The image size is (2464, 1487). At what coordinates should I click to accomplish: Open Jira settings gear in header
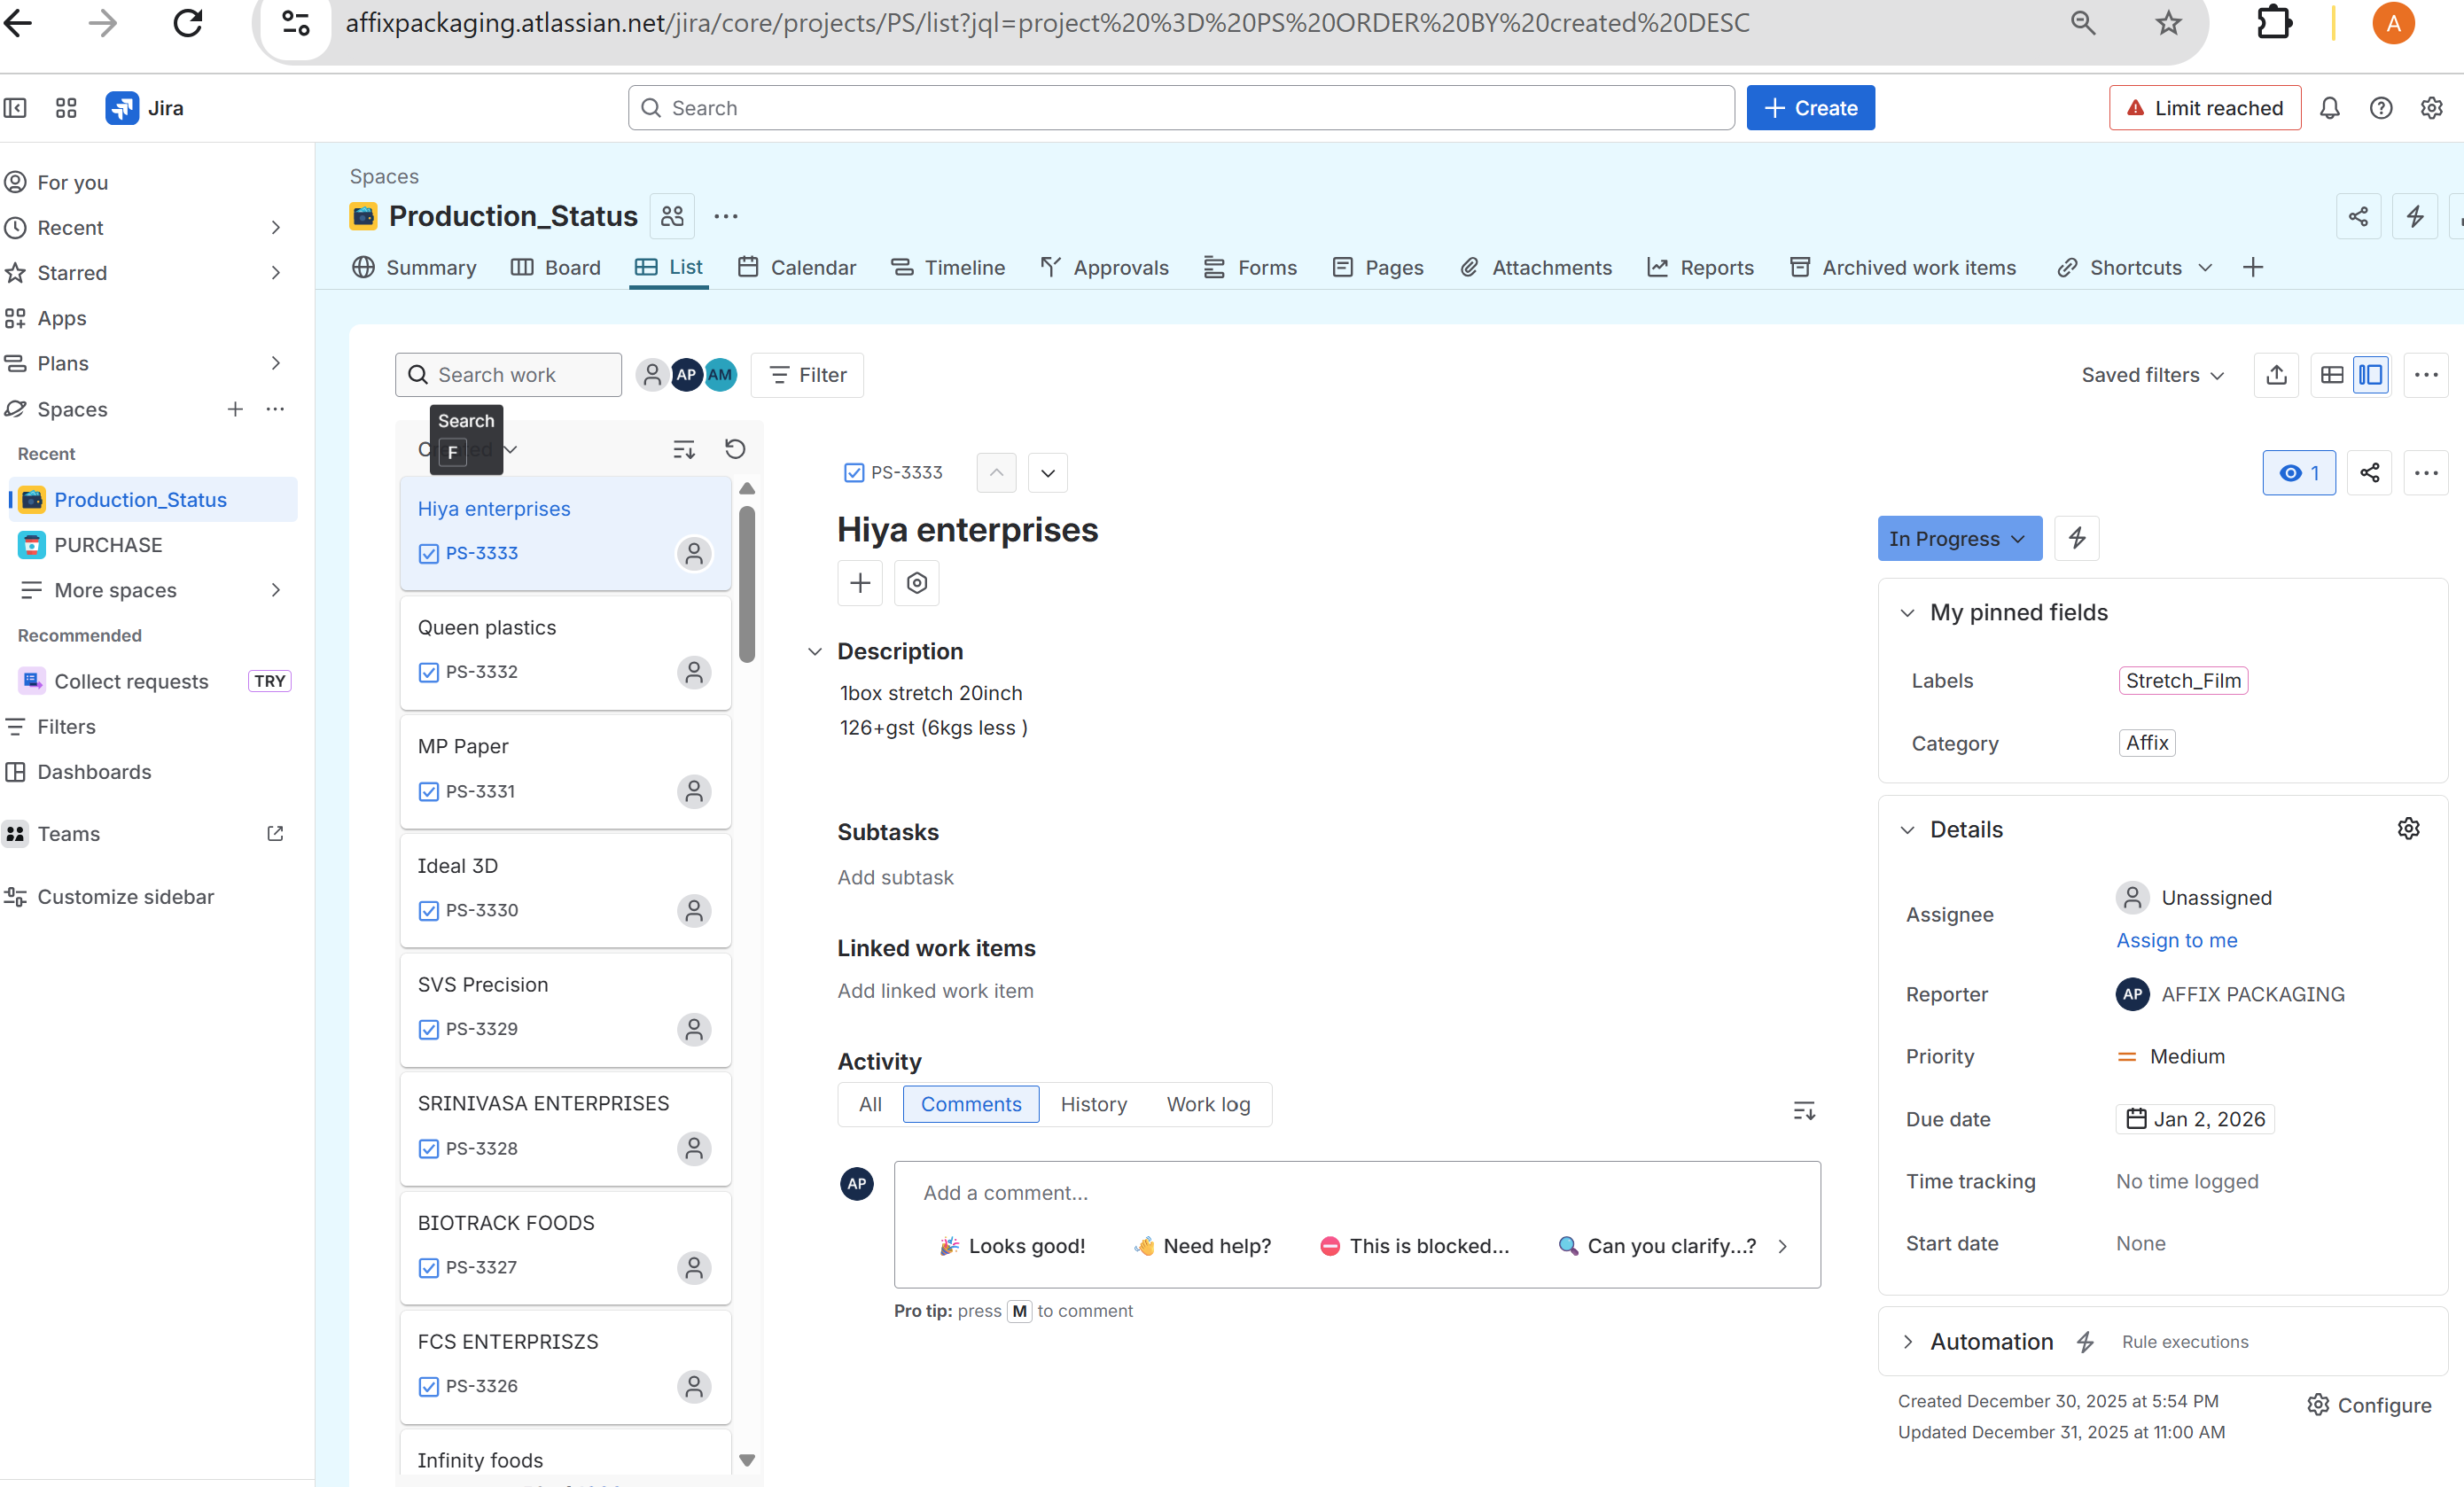(2432, 108)
